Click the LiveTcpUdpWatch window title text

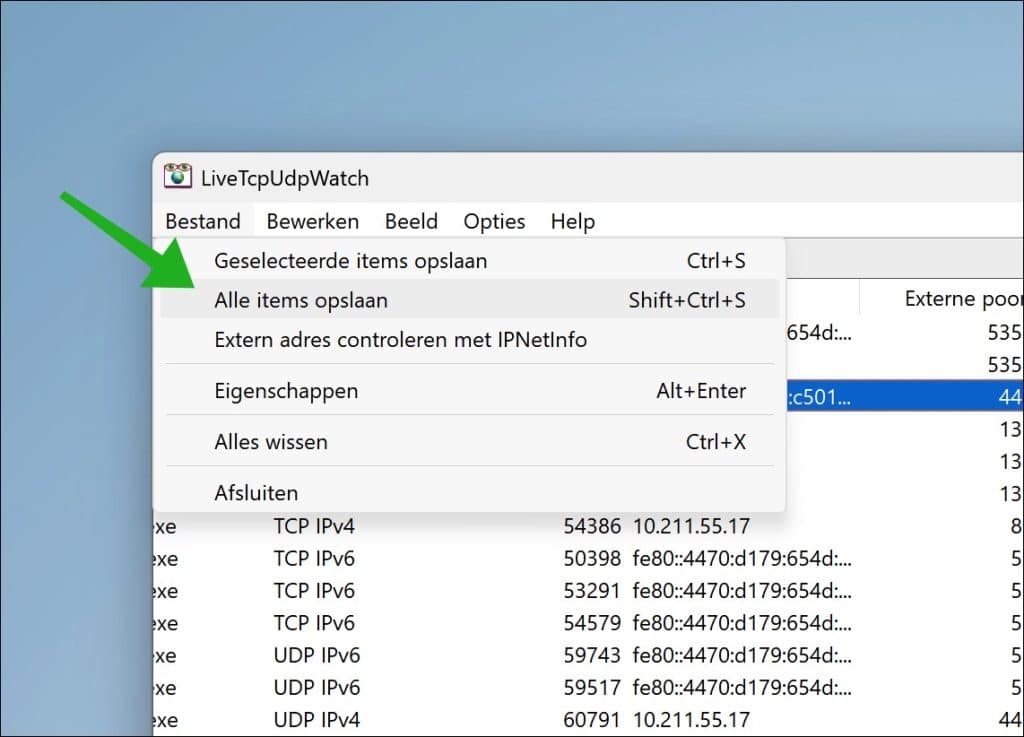click(285, 178)
